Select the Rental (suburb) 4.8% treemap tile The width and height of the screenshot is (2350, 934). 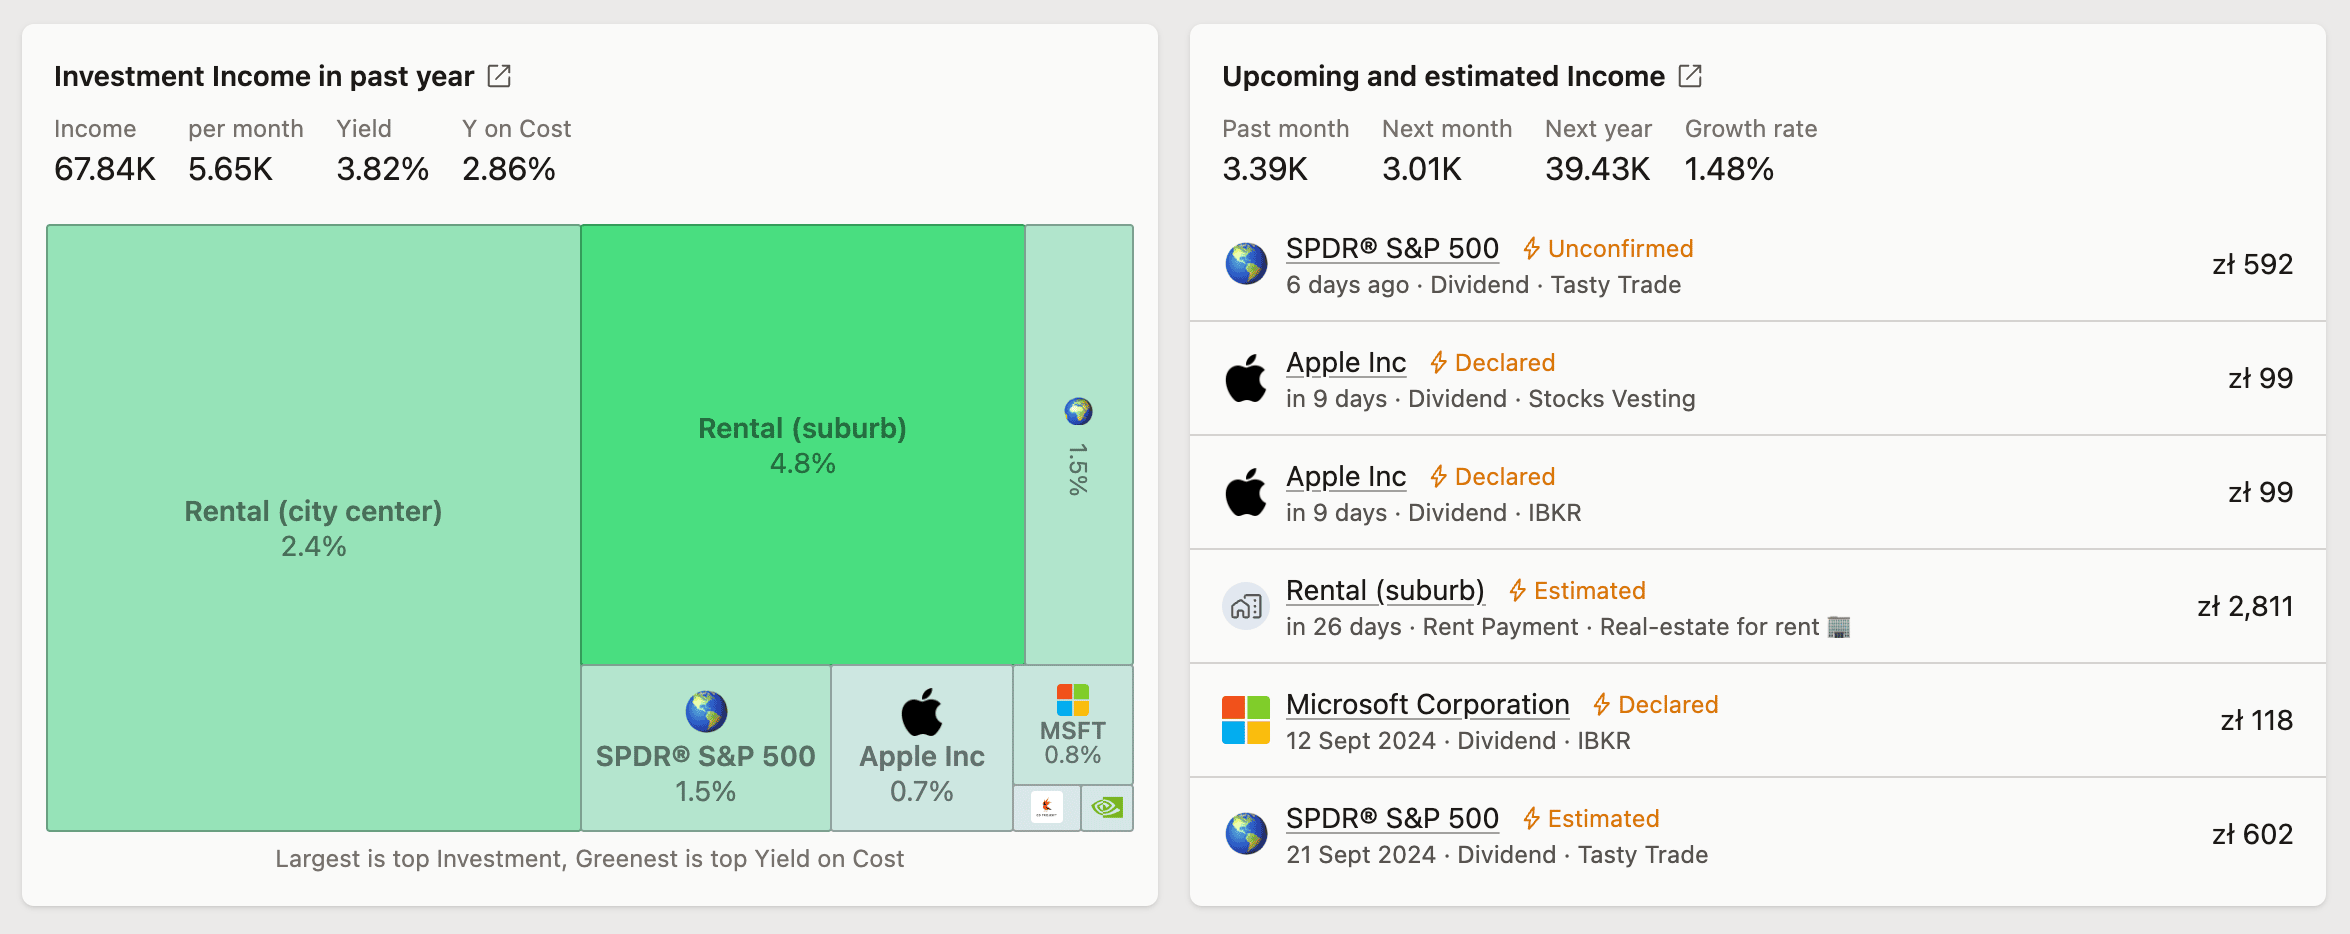(803, 445)
